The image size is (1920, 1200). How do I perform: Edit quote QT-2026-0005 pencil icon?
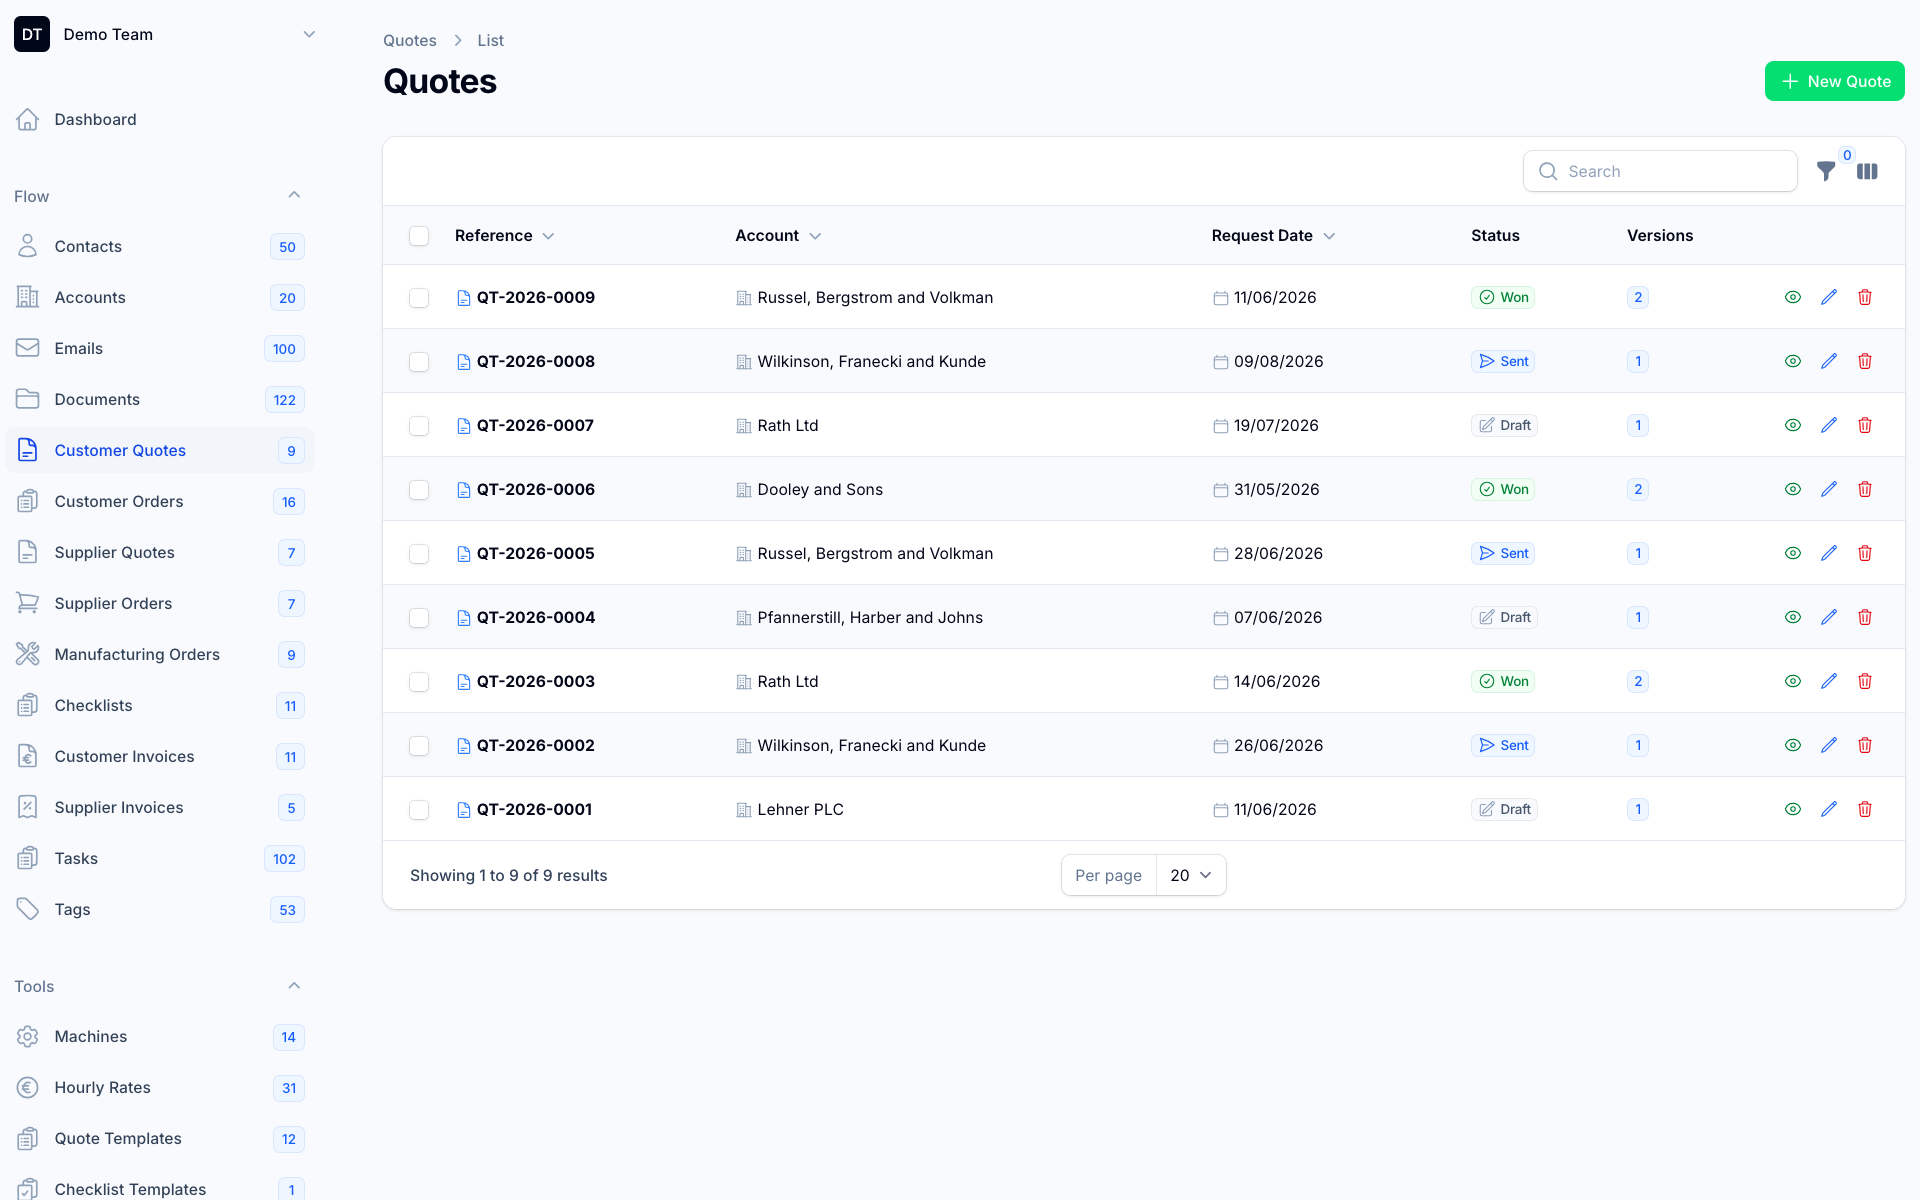(x=1829, y=553)
